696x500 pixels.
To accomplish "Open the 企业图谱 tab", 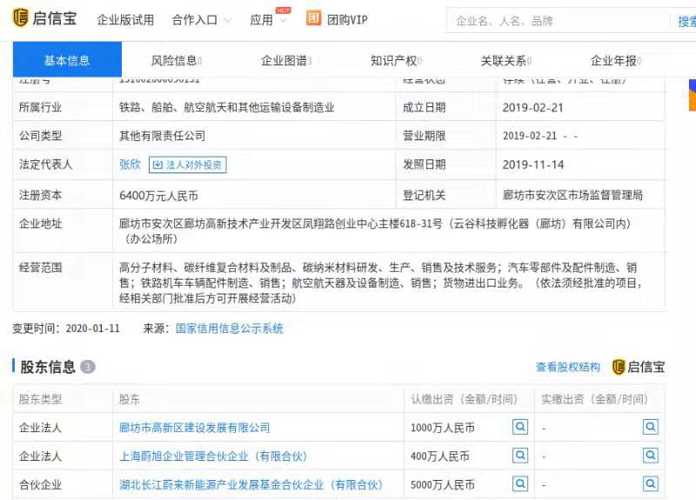I will coord(286,60).
